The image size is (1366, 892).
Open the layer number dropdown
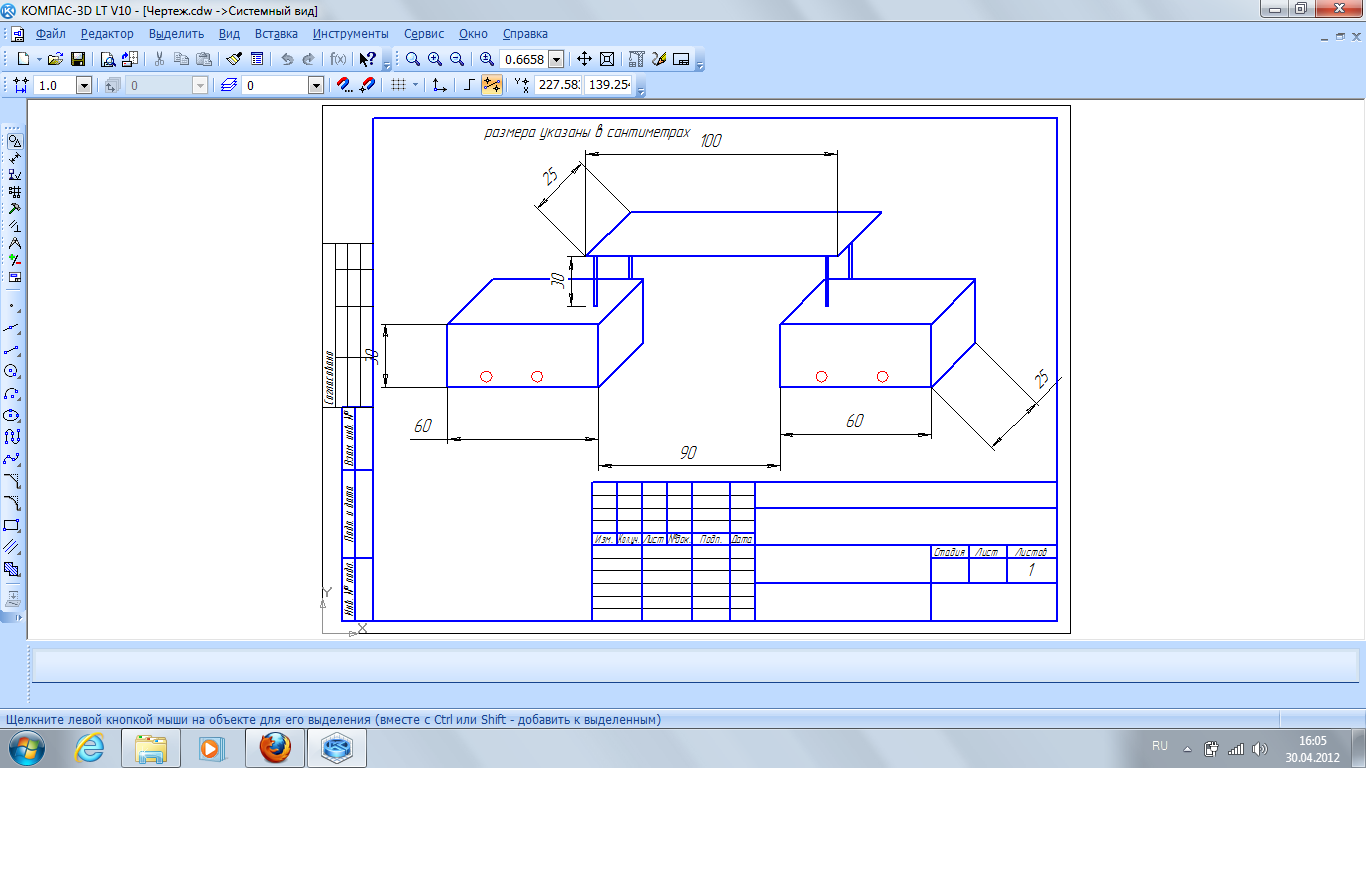click(316, 86)
